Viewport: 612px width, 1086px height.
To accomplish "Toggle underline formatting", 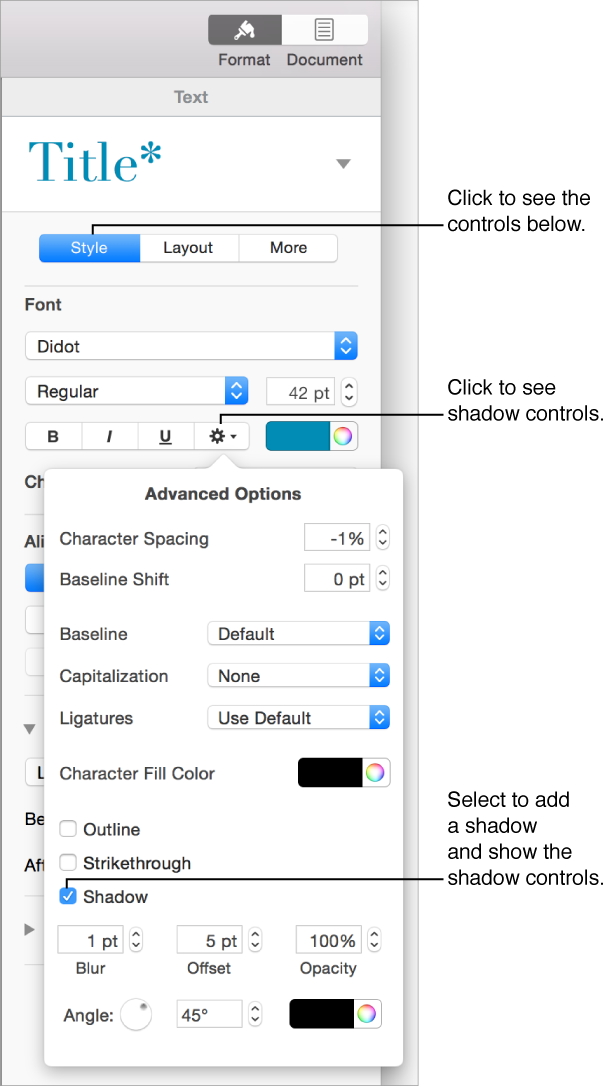I will click(165, 437).
